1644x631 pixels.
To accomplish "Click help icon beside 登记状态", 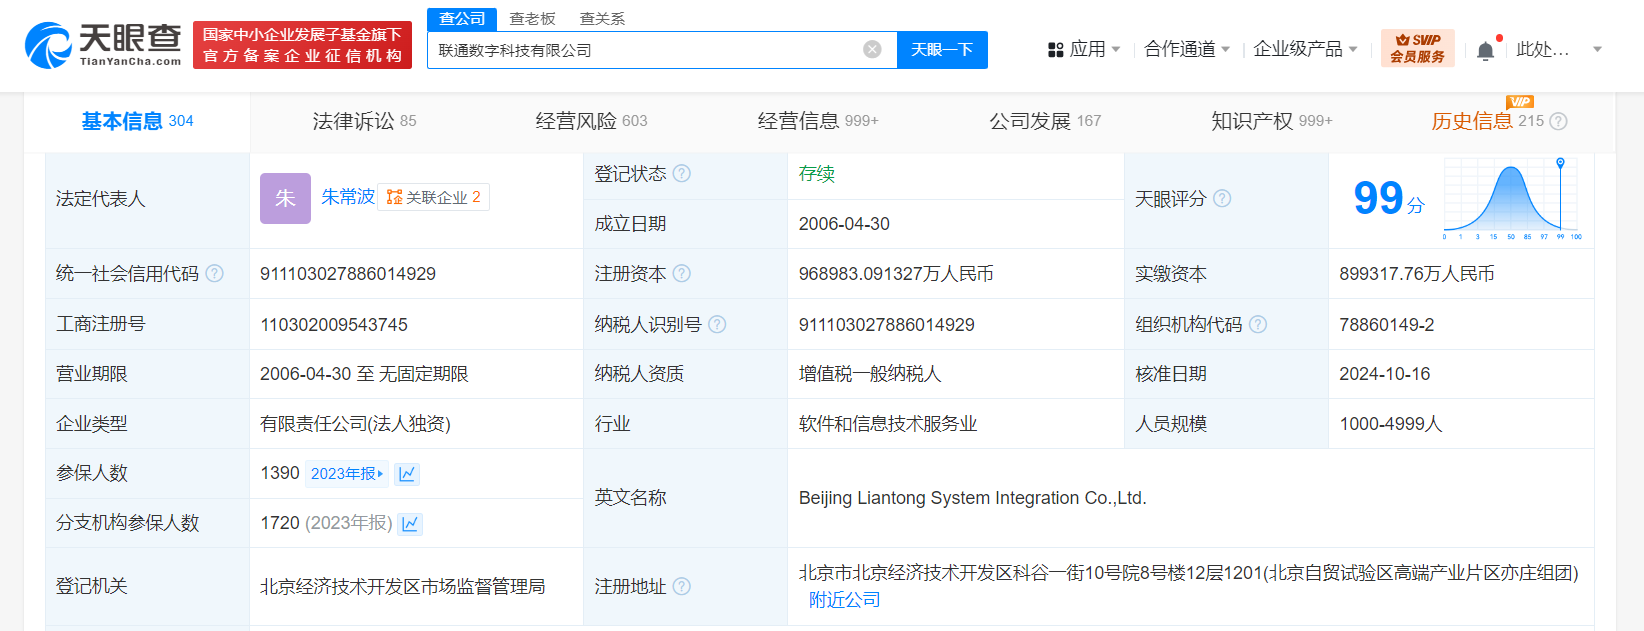I will point(682,174).
